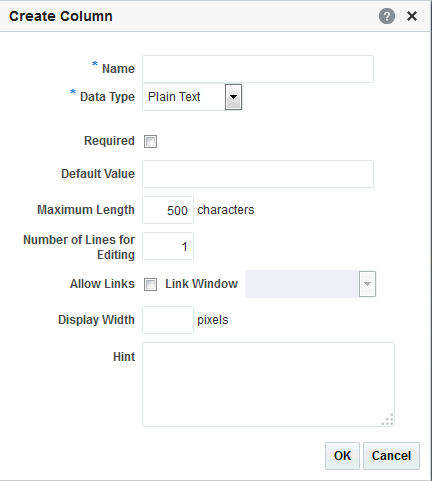Click into the Default Value field
This screenshot has width=432, height=481.
point(258,174)
